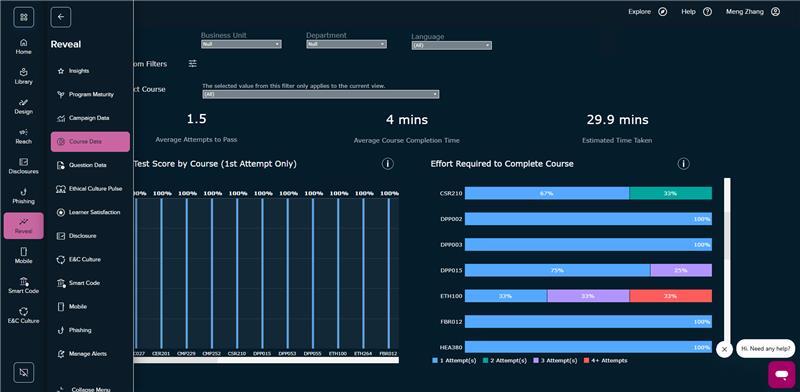800x392 pixels.
Task: Click the back arrow button
Action: point(61,17)
